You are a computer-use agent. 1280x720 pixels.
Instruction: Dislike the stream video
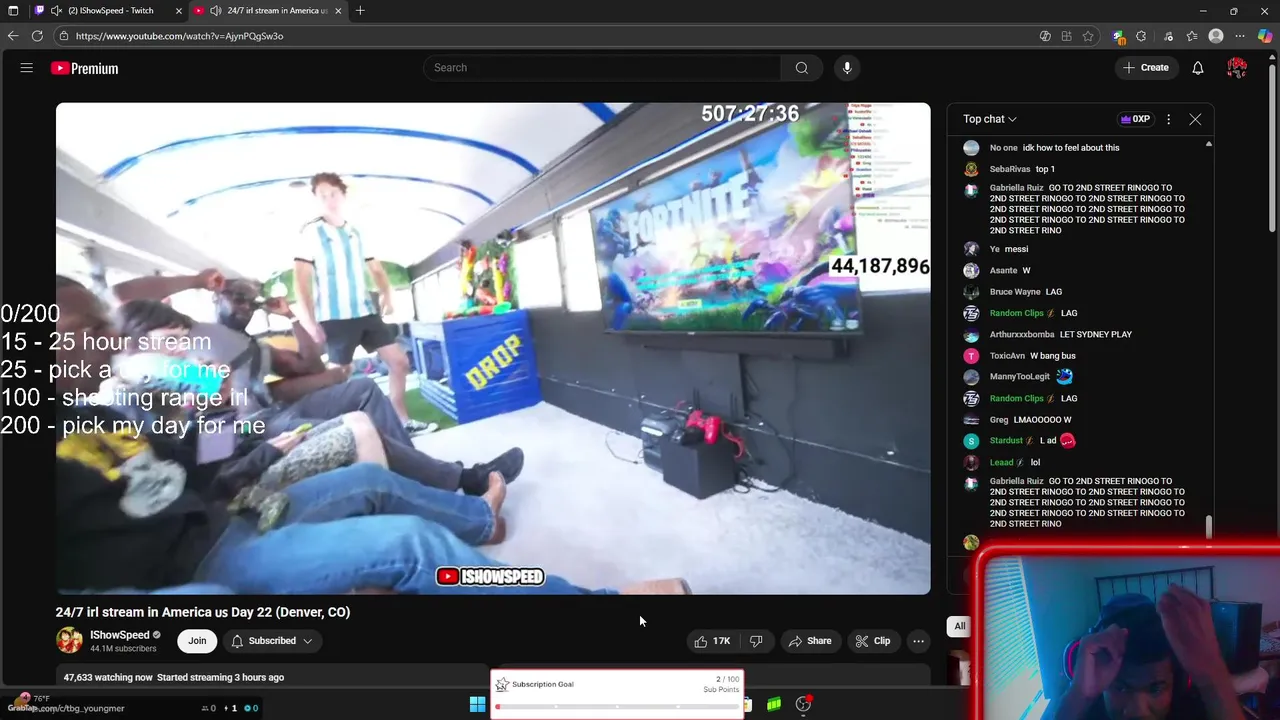click(x=756, y=641)
